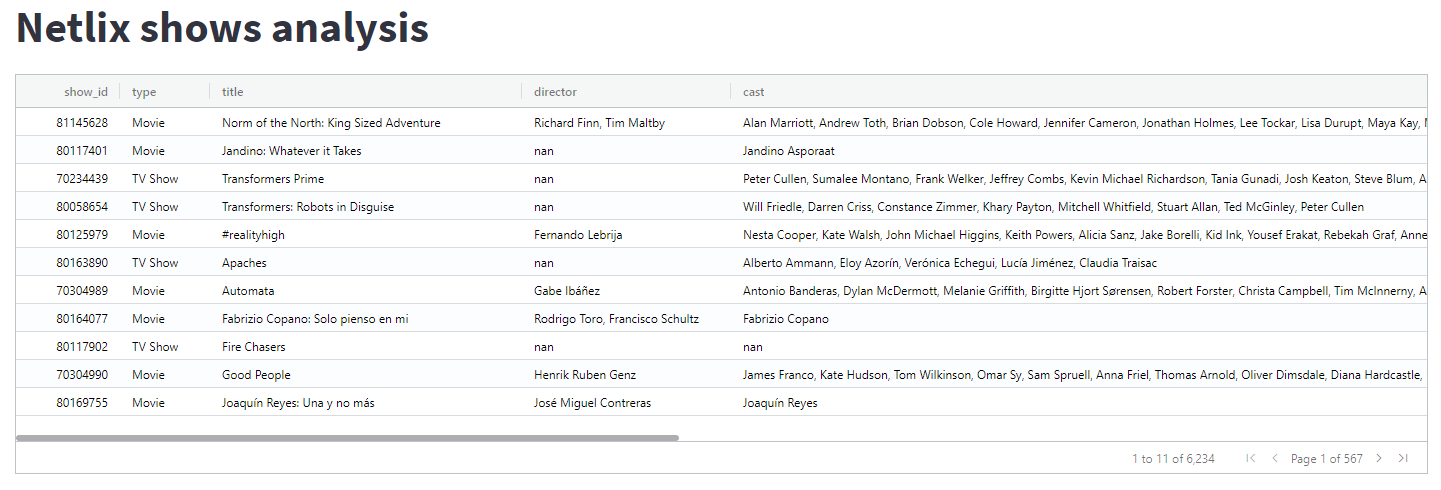Sort by type column header
The height and width of the screenshot is (490, 1441).
pos(144,92)
